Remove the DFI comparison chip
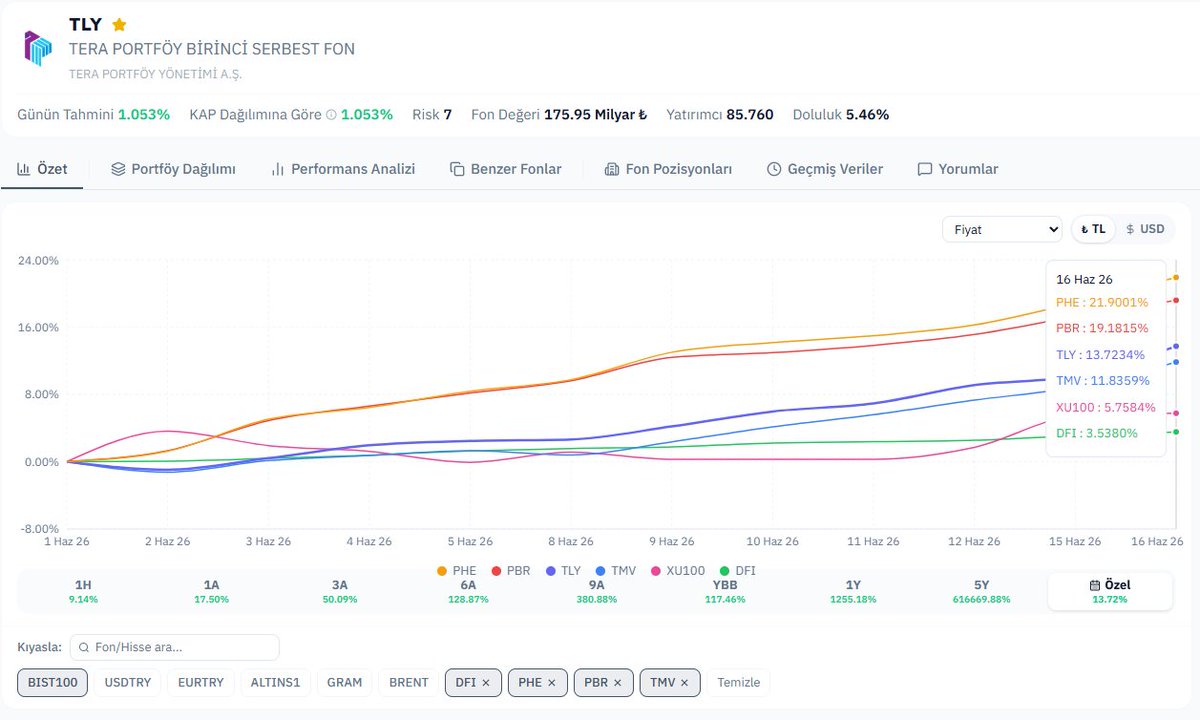The width and height of the screenshot is (1200, 720). [x=486, y=682]
